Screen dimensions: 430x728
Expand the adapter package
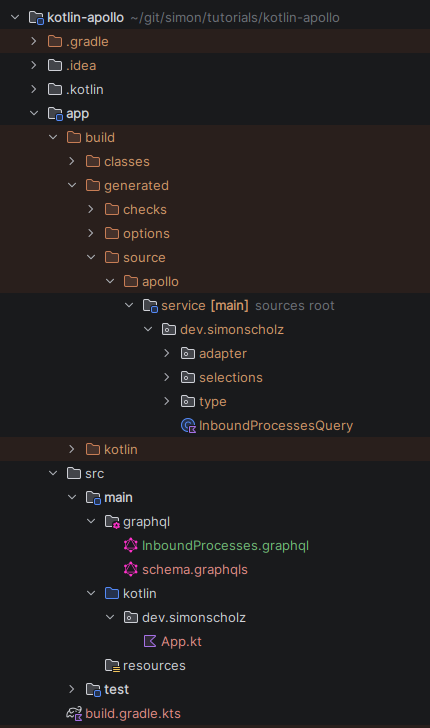pos(167,353)
